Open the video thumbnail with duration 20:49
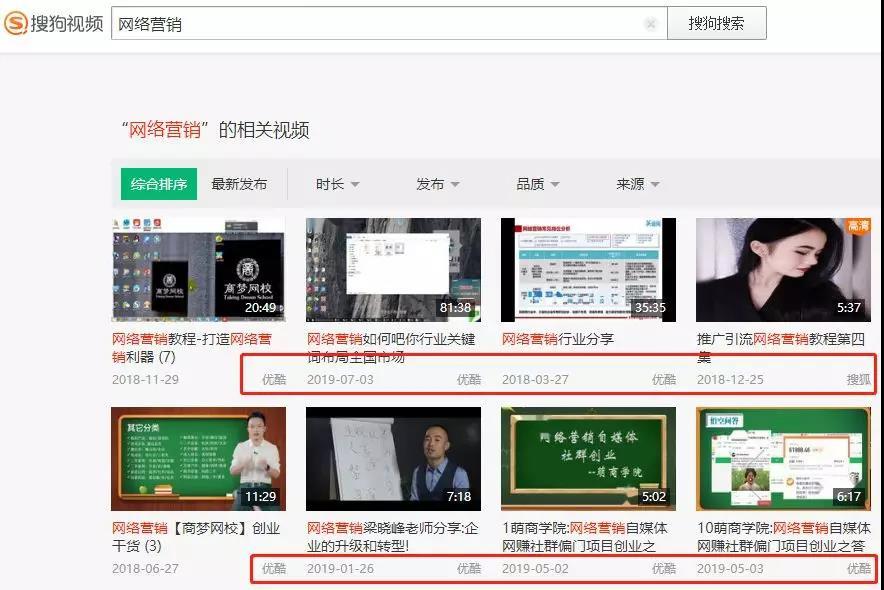884x590 pixels. [198, 270]
